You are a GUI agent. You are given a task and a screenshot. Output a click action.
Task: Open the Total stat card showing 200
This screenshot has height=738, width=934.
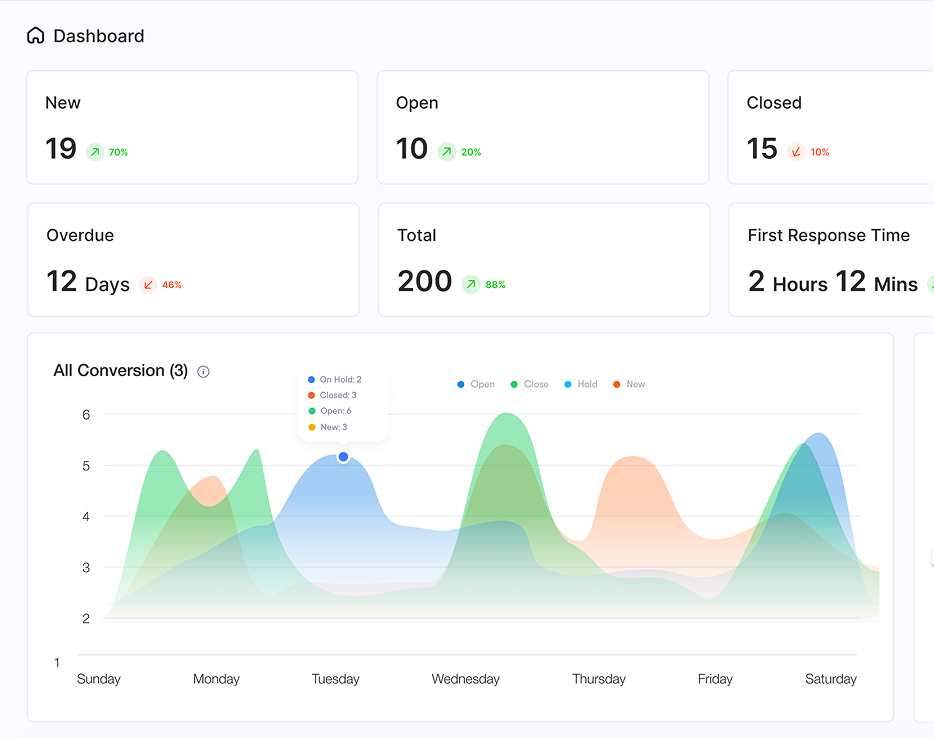click(543, 260)
